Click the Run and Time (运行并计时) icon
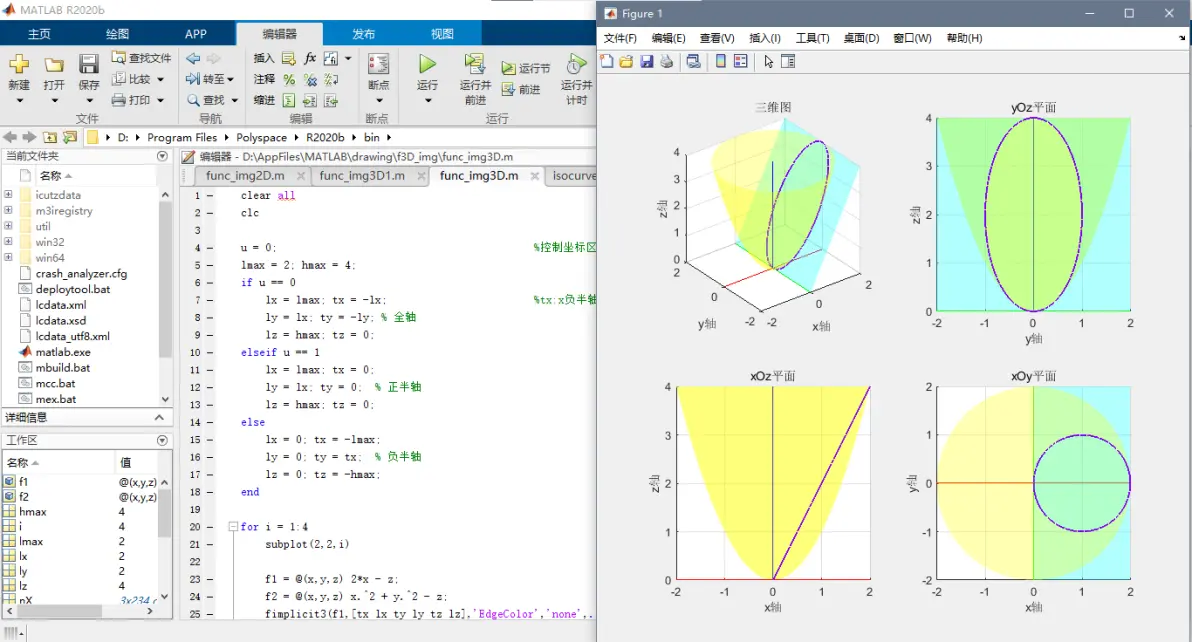 click(576, 64)
